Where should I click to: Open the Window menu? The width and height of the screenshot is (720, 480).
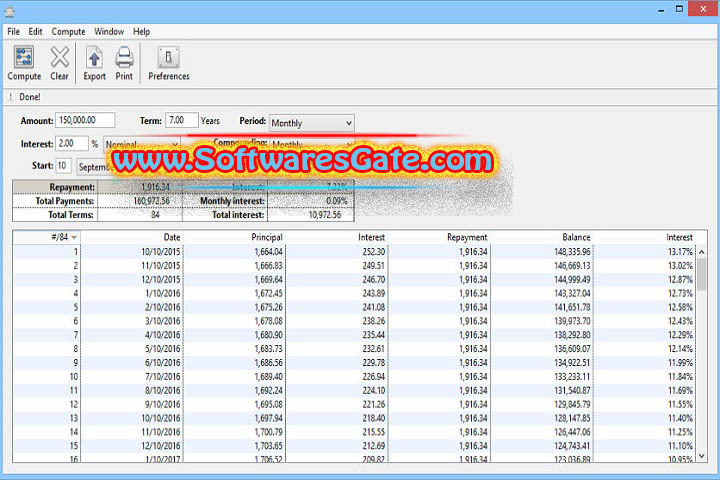(109, 32)
